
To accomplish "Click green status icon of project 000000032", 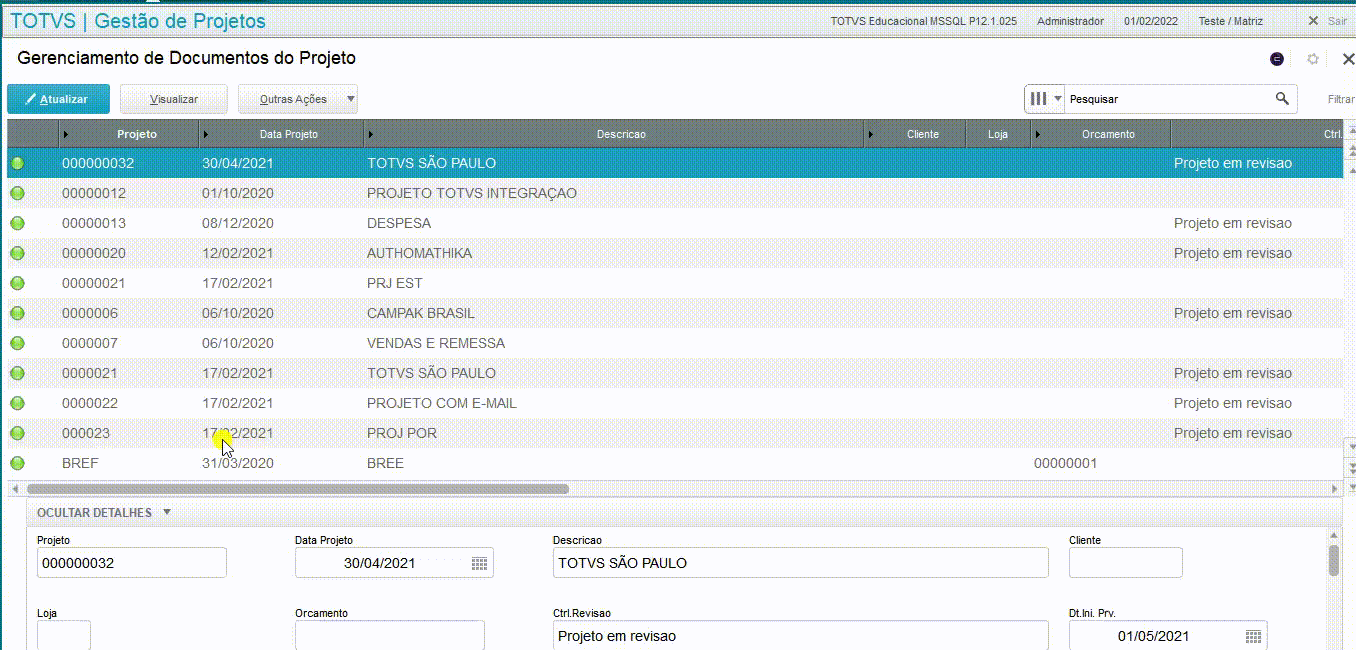I will [17, 163].
